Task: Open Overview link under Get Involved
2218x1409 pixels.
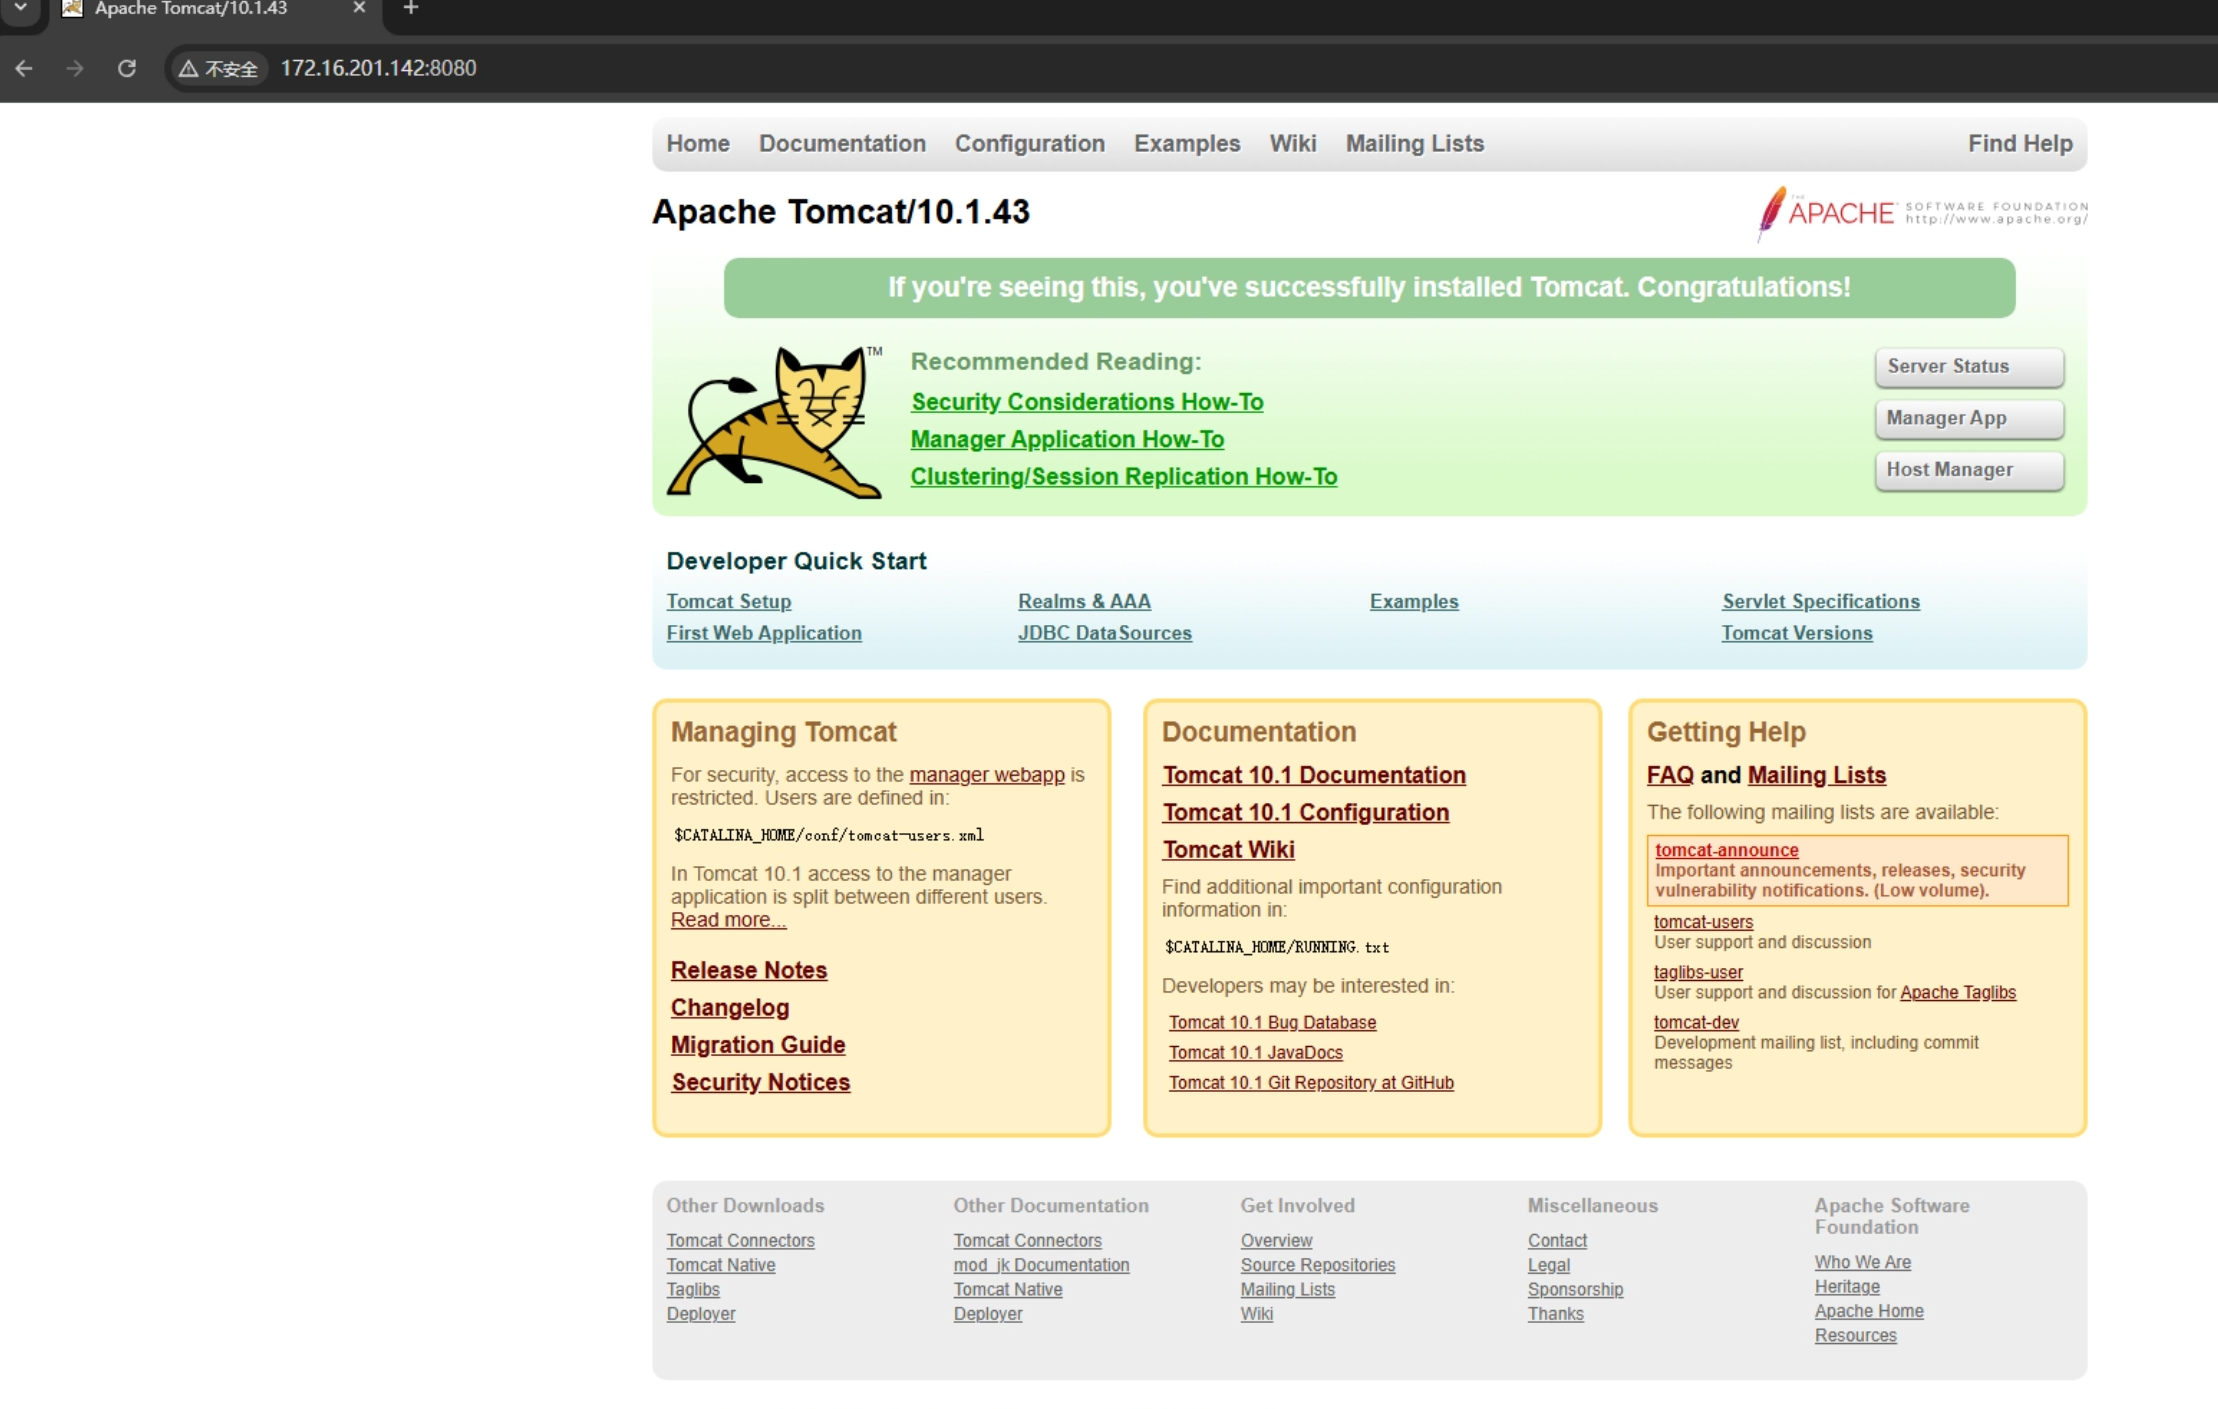Action: 1276,1241
